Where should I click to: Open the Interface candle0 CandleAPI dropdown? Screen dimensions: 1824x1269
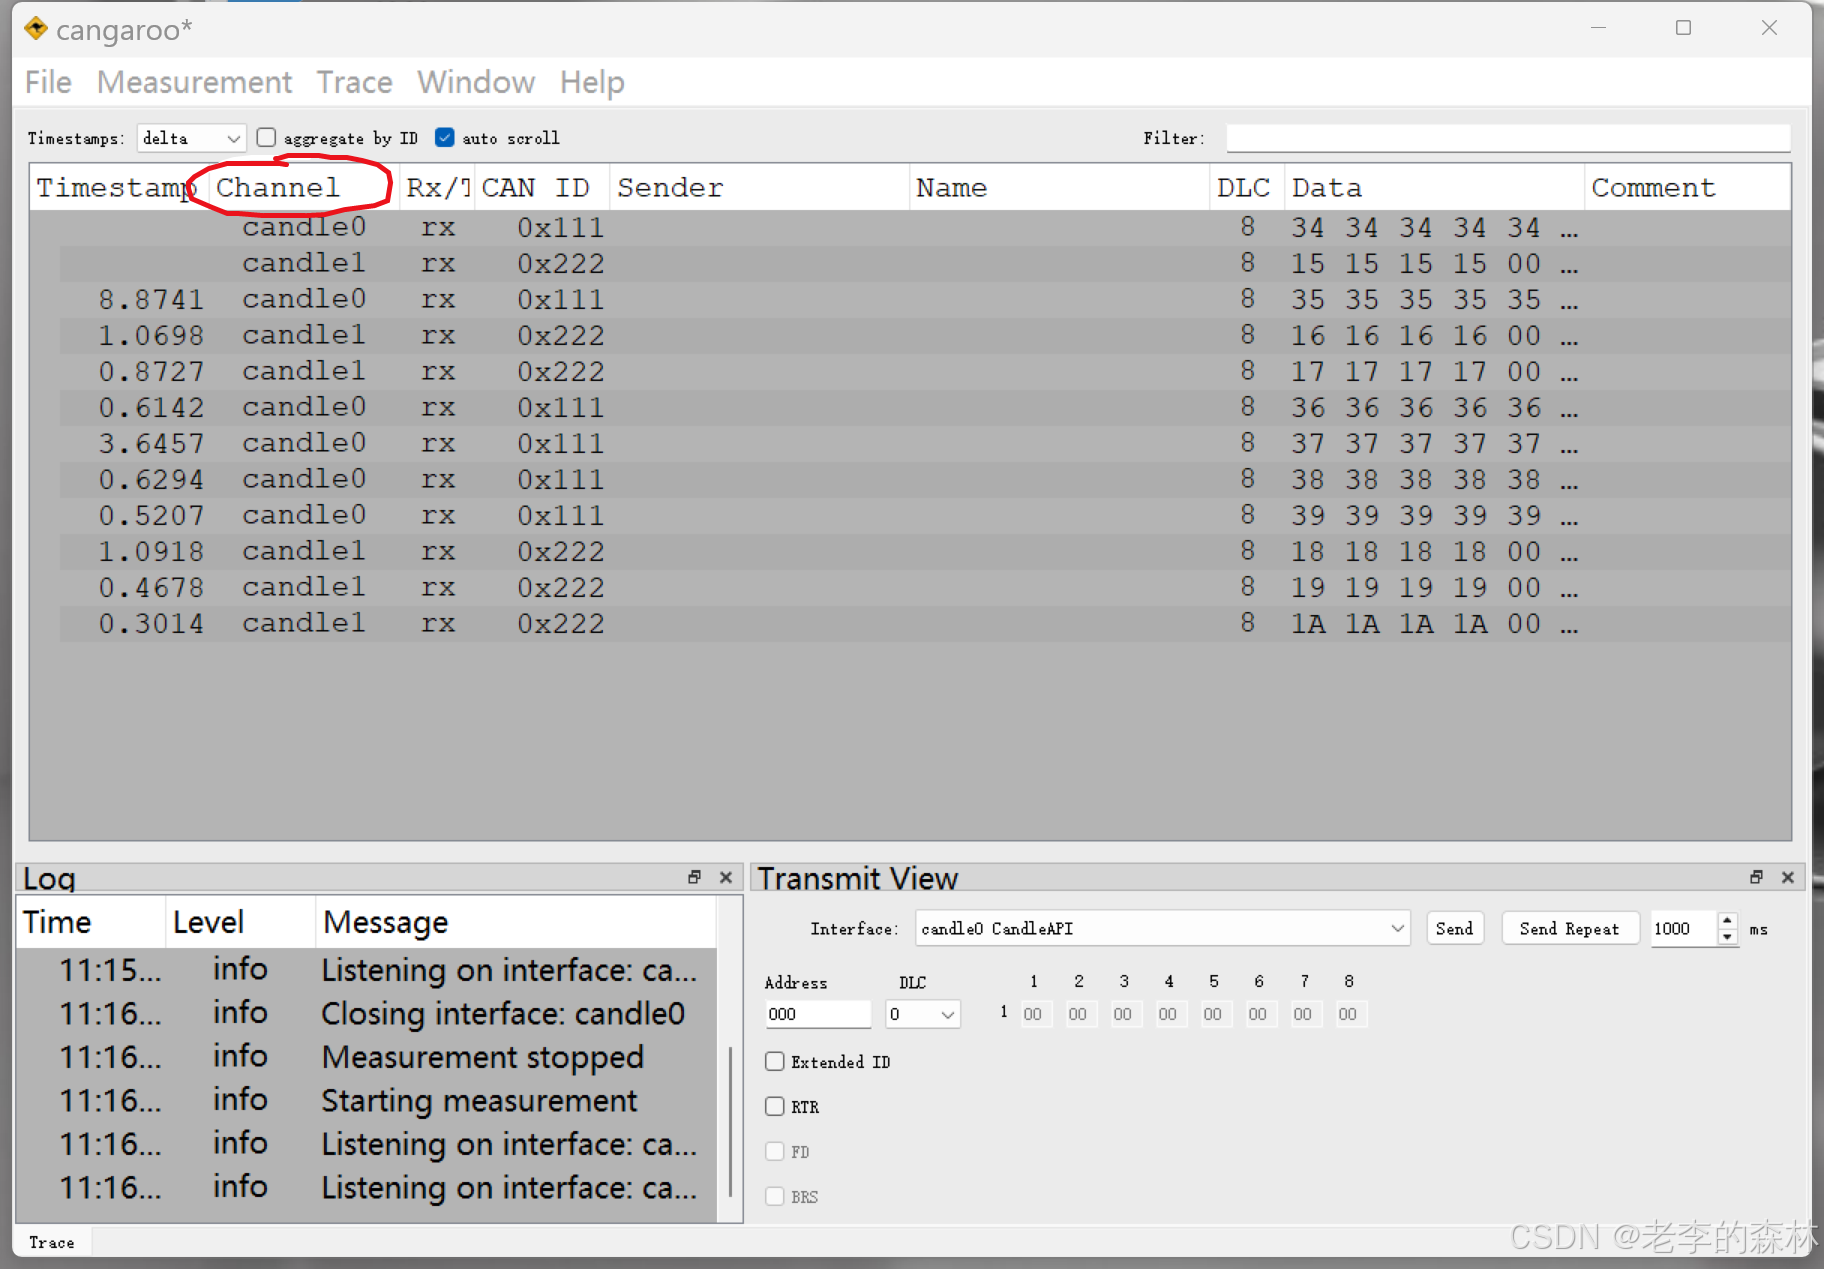pyautogui.click(x=1162, y=928)
